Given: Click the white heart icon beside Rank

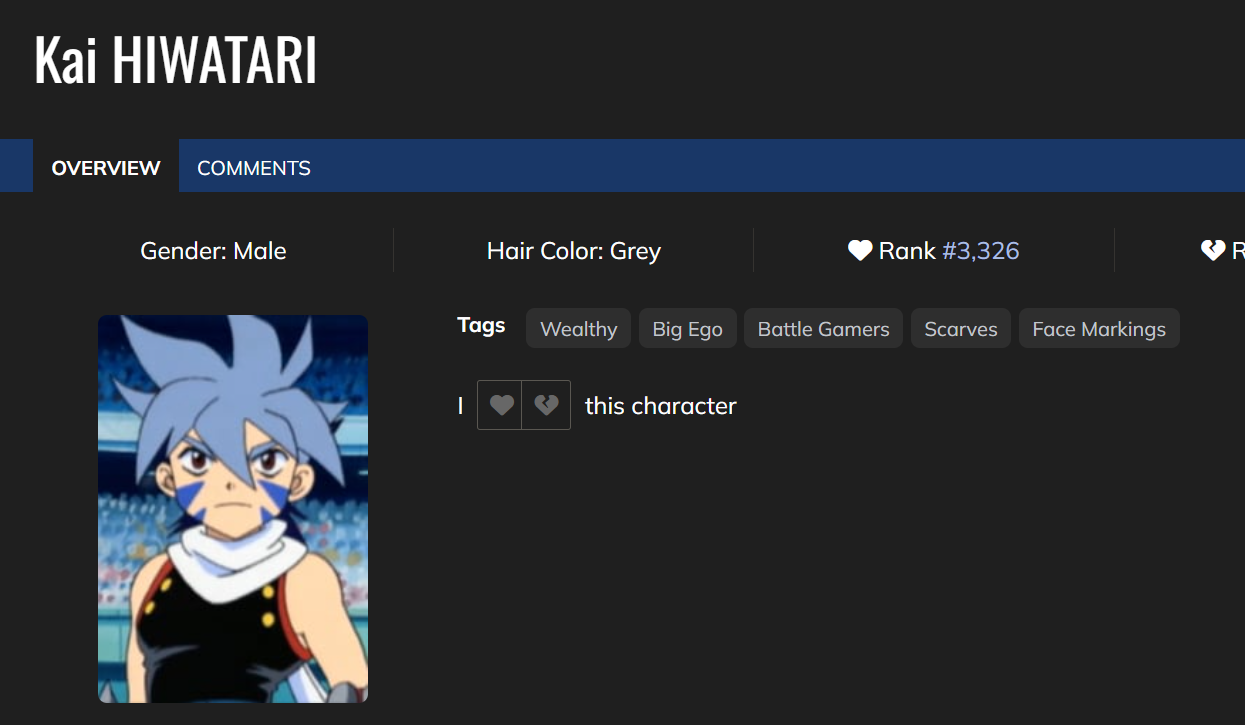Looking at the screenshot, I should point(860,250).
